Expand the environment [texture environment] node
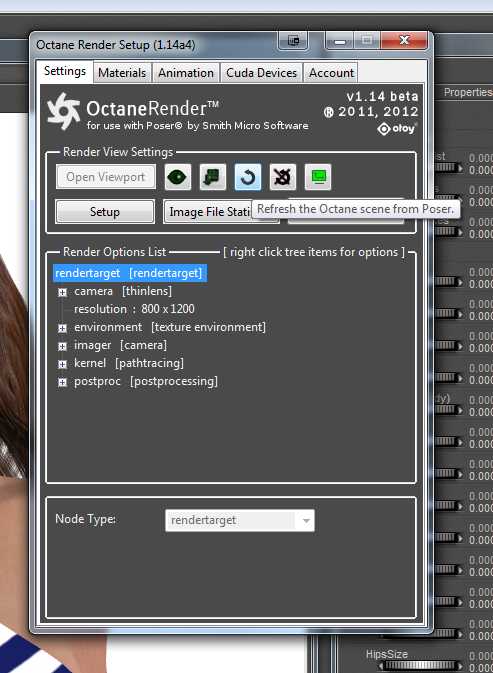This screenshot has height=673, width=493. pos(62,328)
